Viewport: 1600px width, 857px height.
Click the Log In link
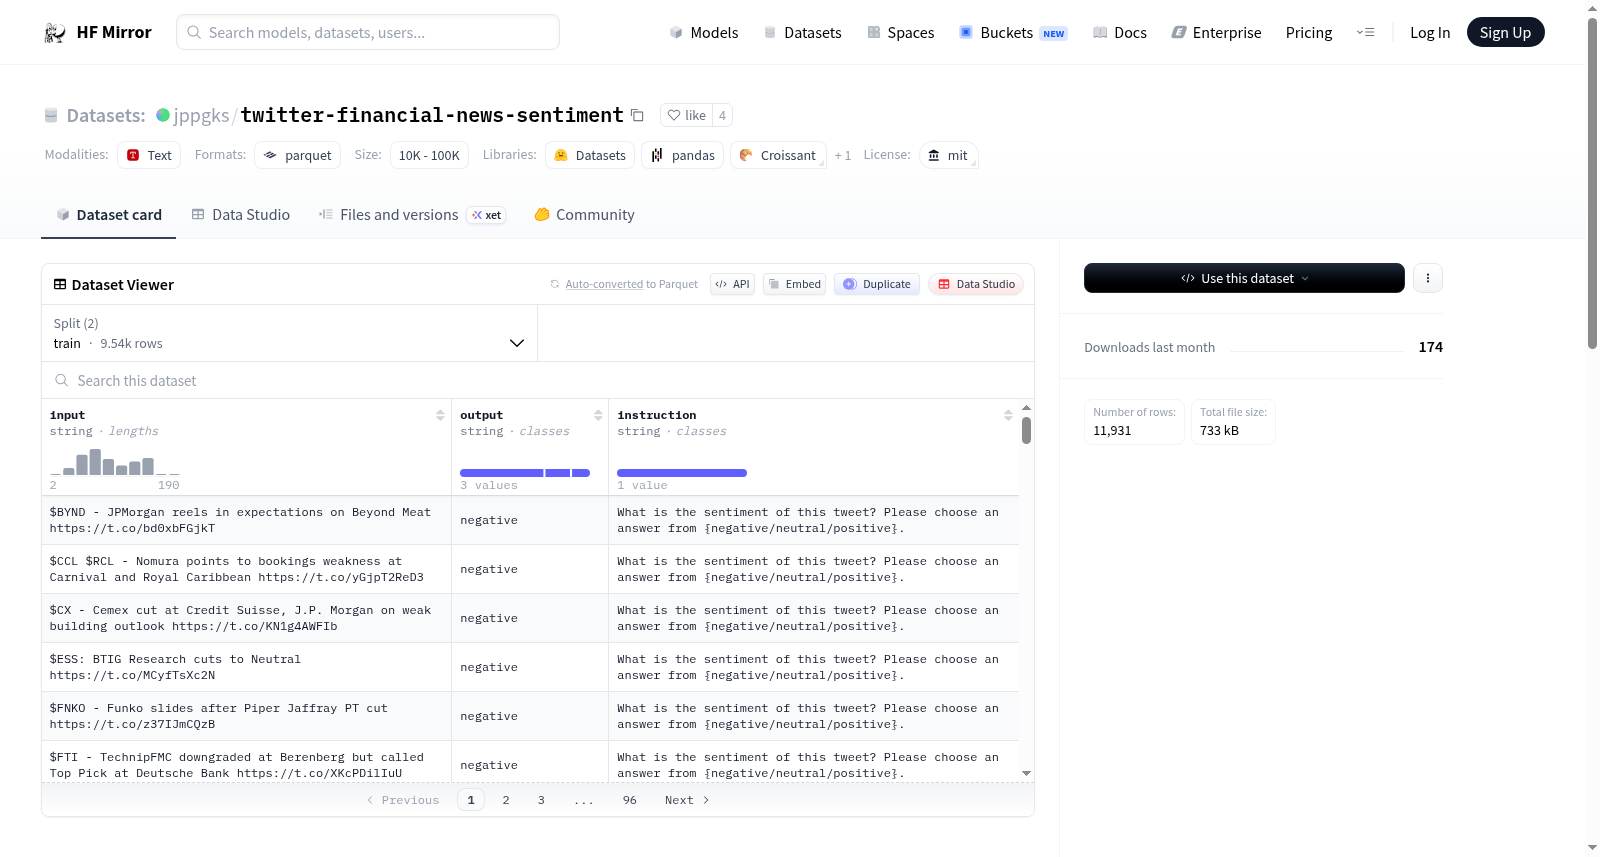point(1430,32)
